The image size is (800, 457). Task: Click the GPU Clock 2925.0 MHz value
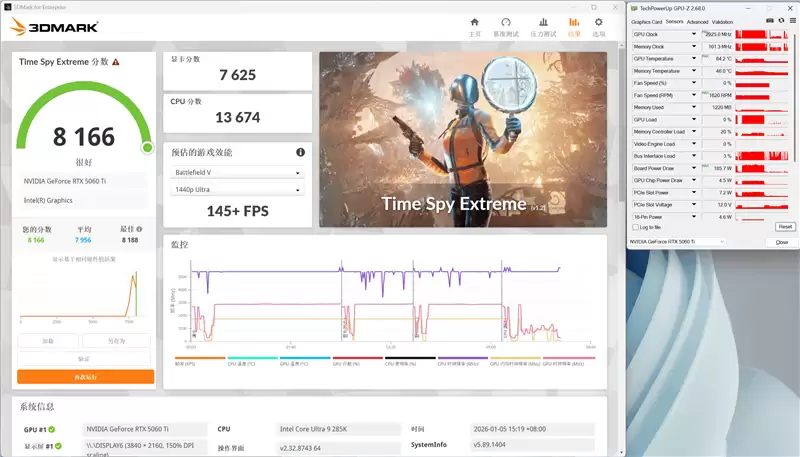click(x=717, y=34)
